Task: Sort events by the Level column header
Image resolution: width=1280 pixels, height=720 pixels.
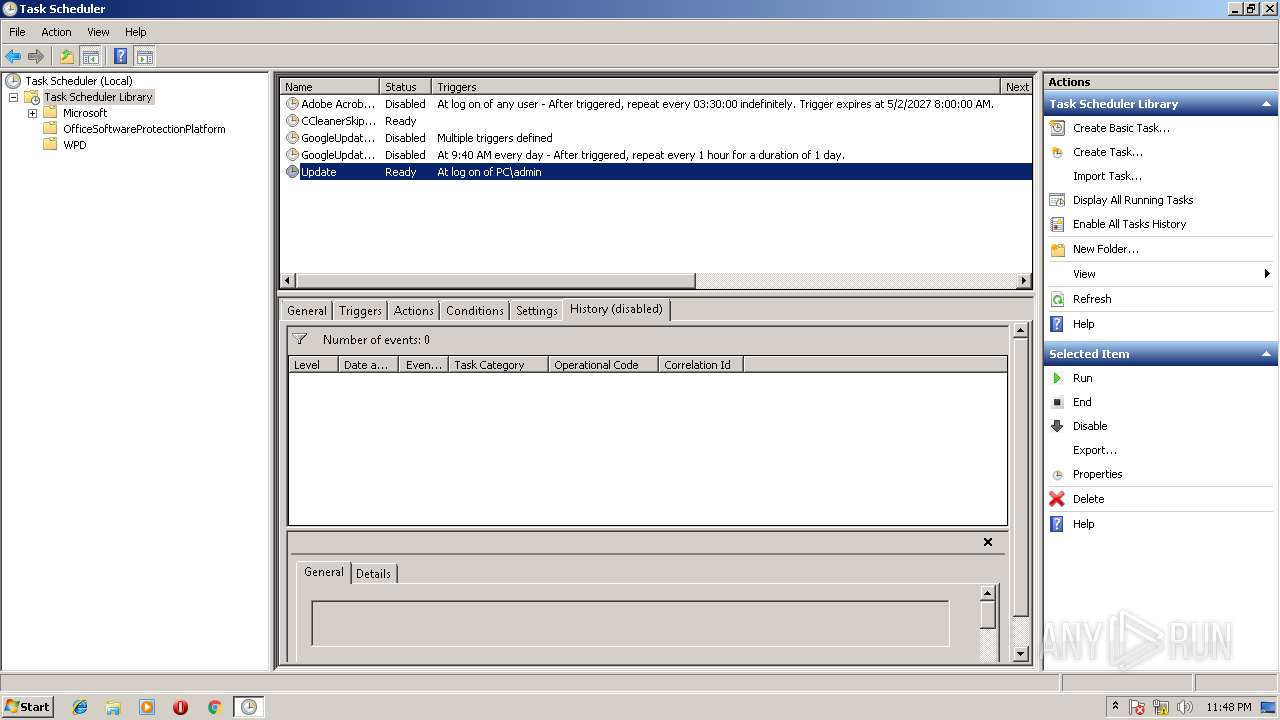Action: [x=314, y=365]
